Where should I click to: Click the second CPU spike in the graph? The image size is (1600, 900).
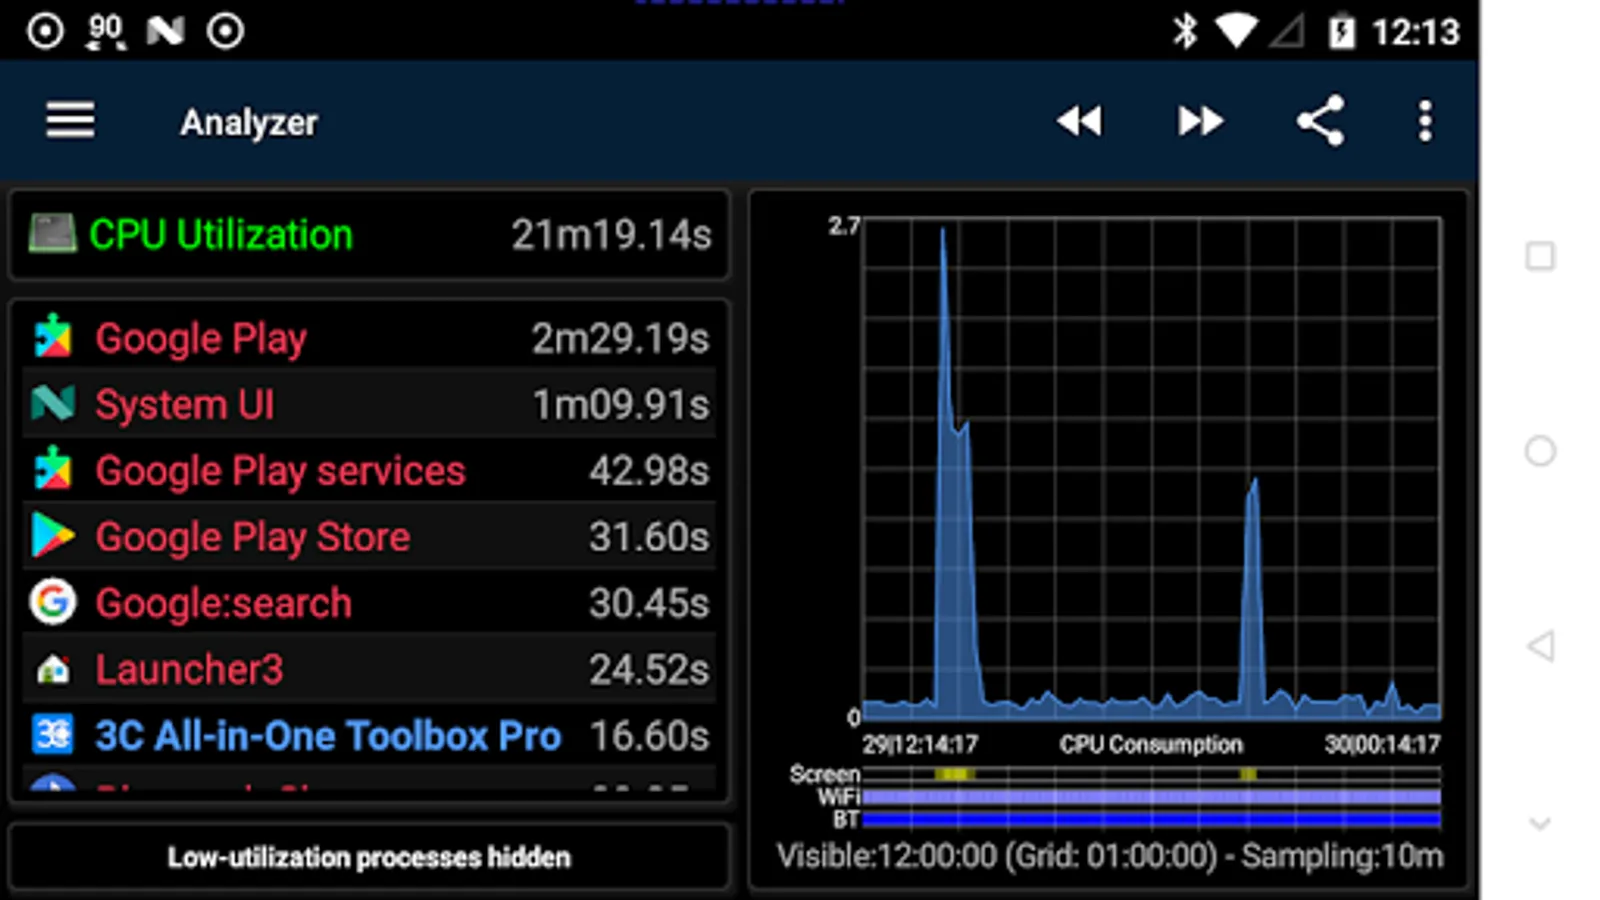point(1252,600)
